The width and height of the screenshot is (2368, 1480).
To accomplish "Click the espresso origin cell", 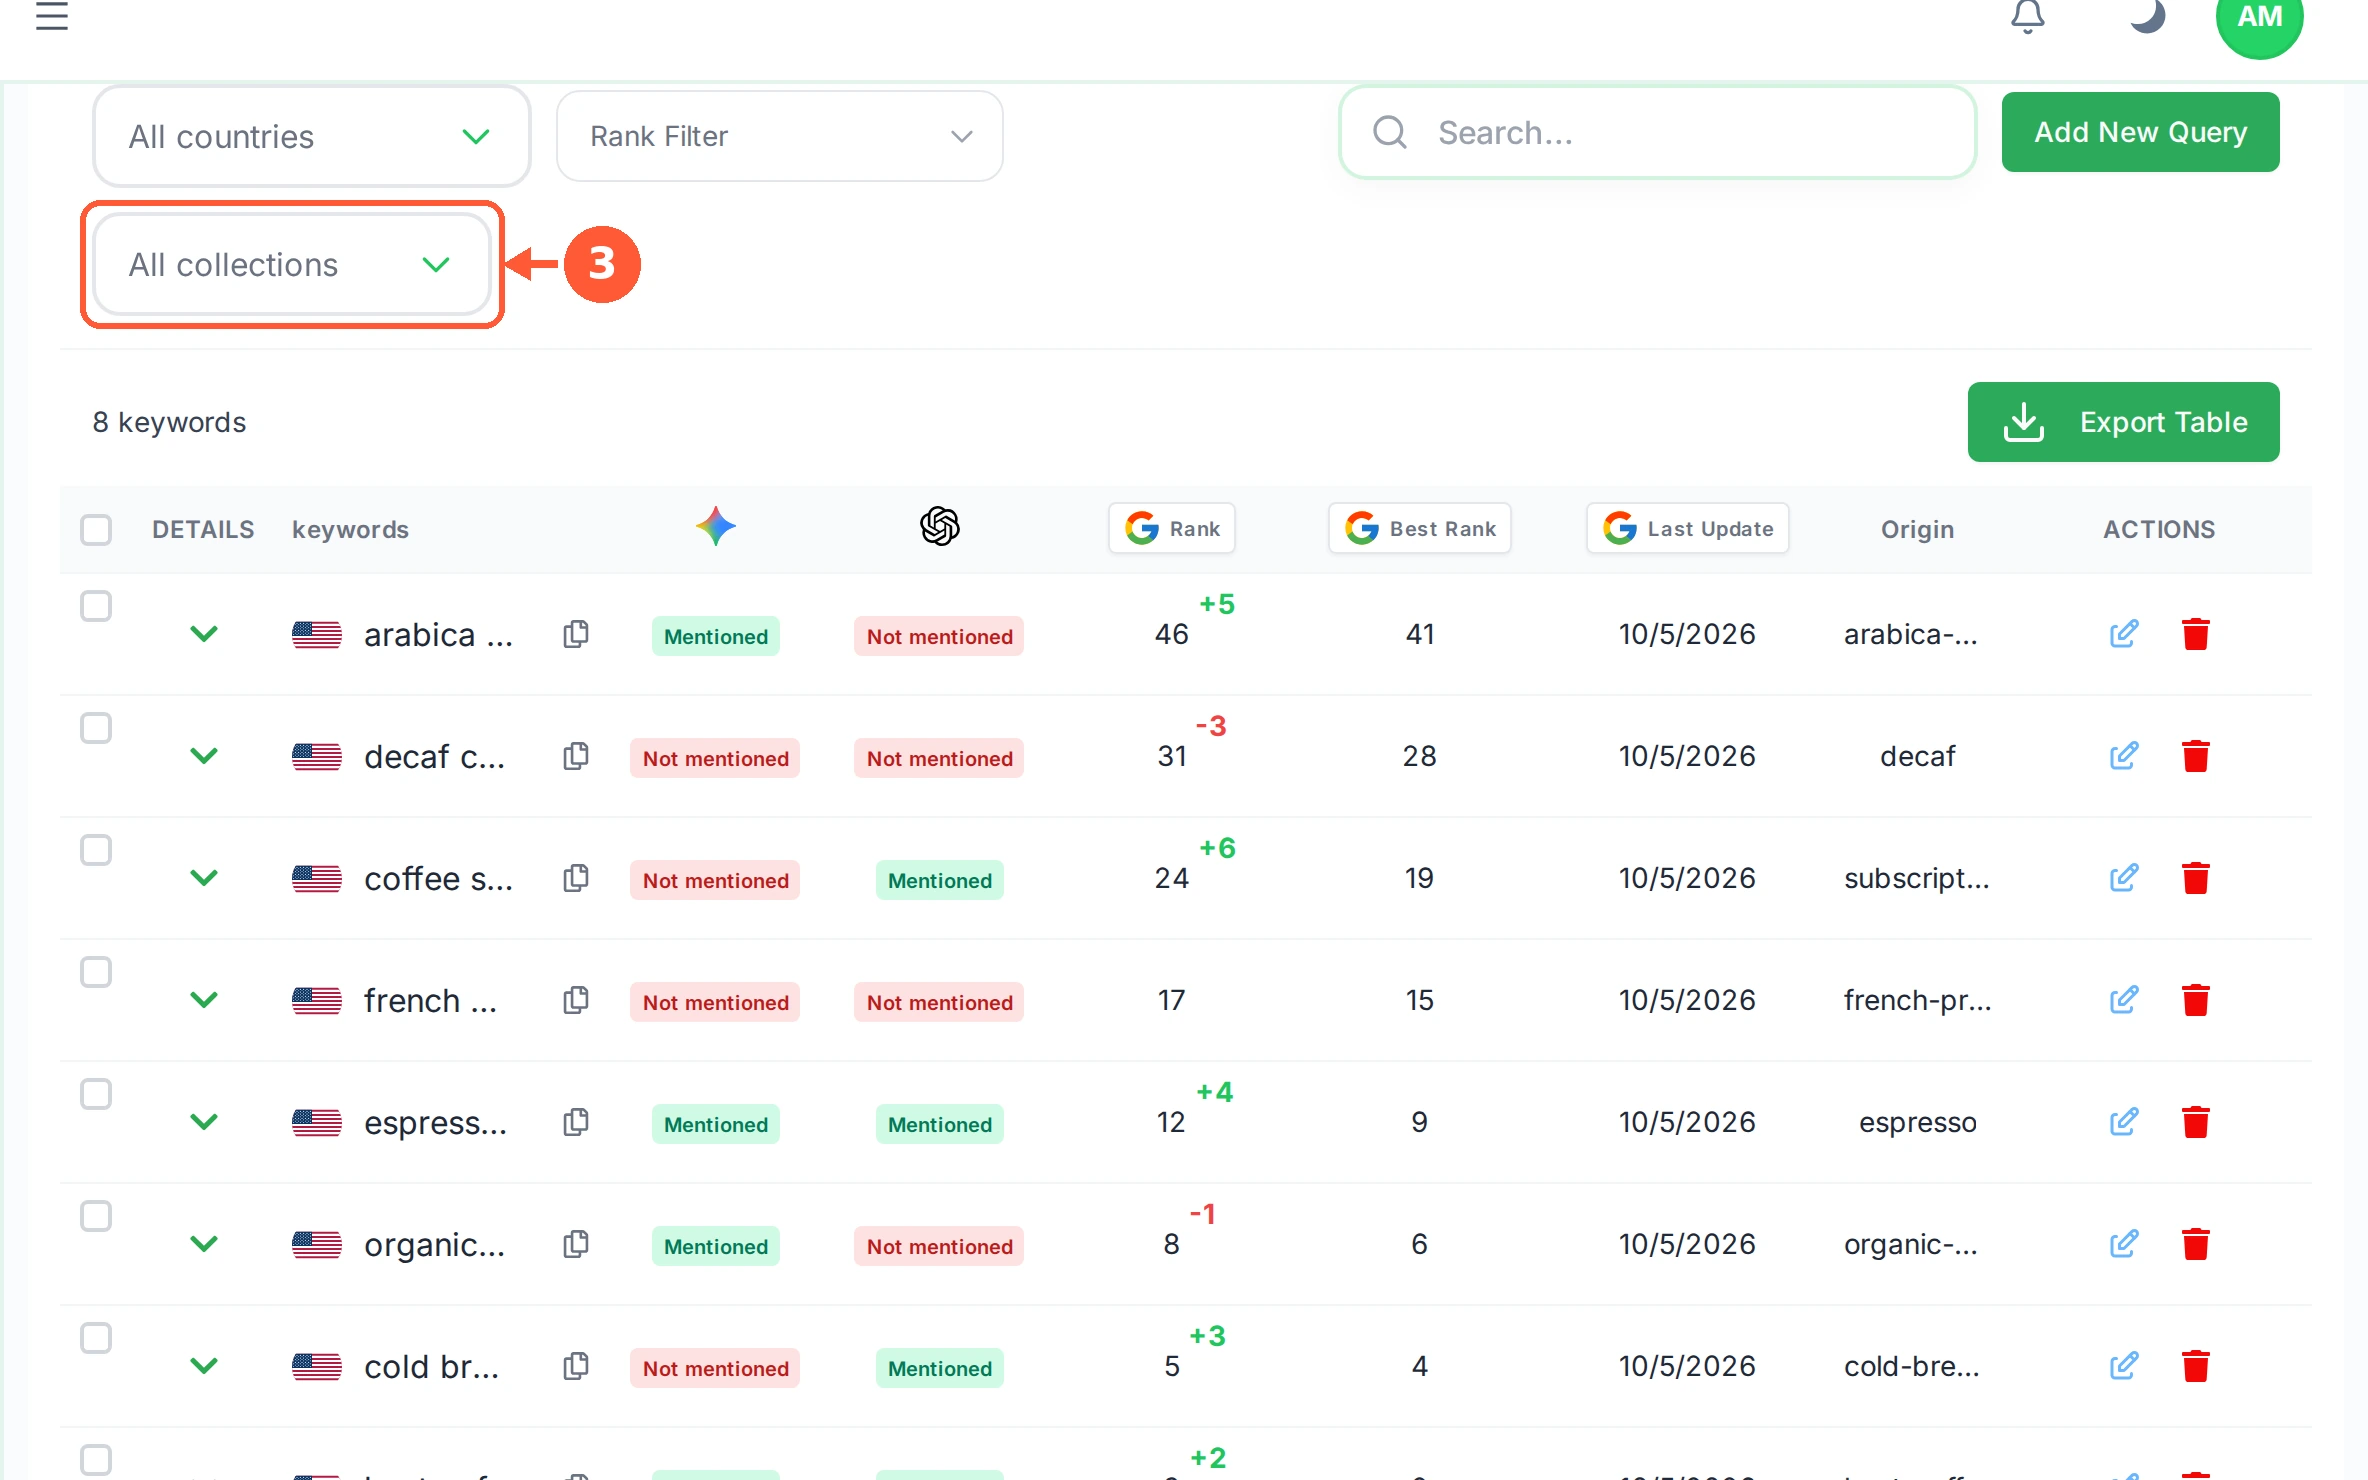I will point(1917,1122).
